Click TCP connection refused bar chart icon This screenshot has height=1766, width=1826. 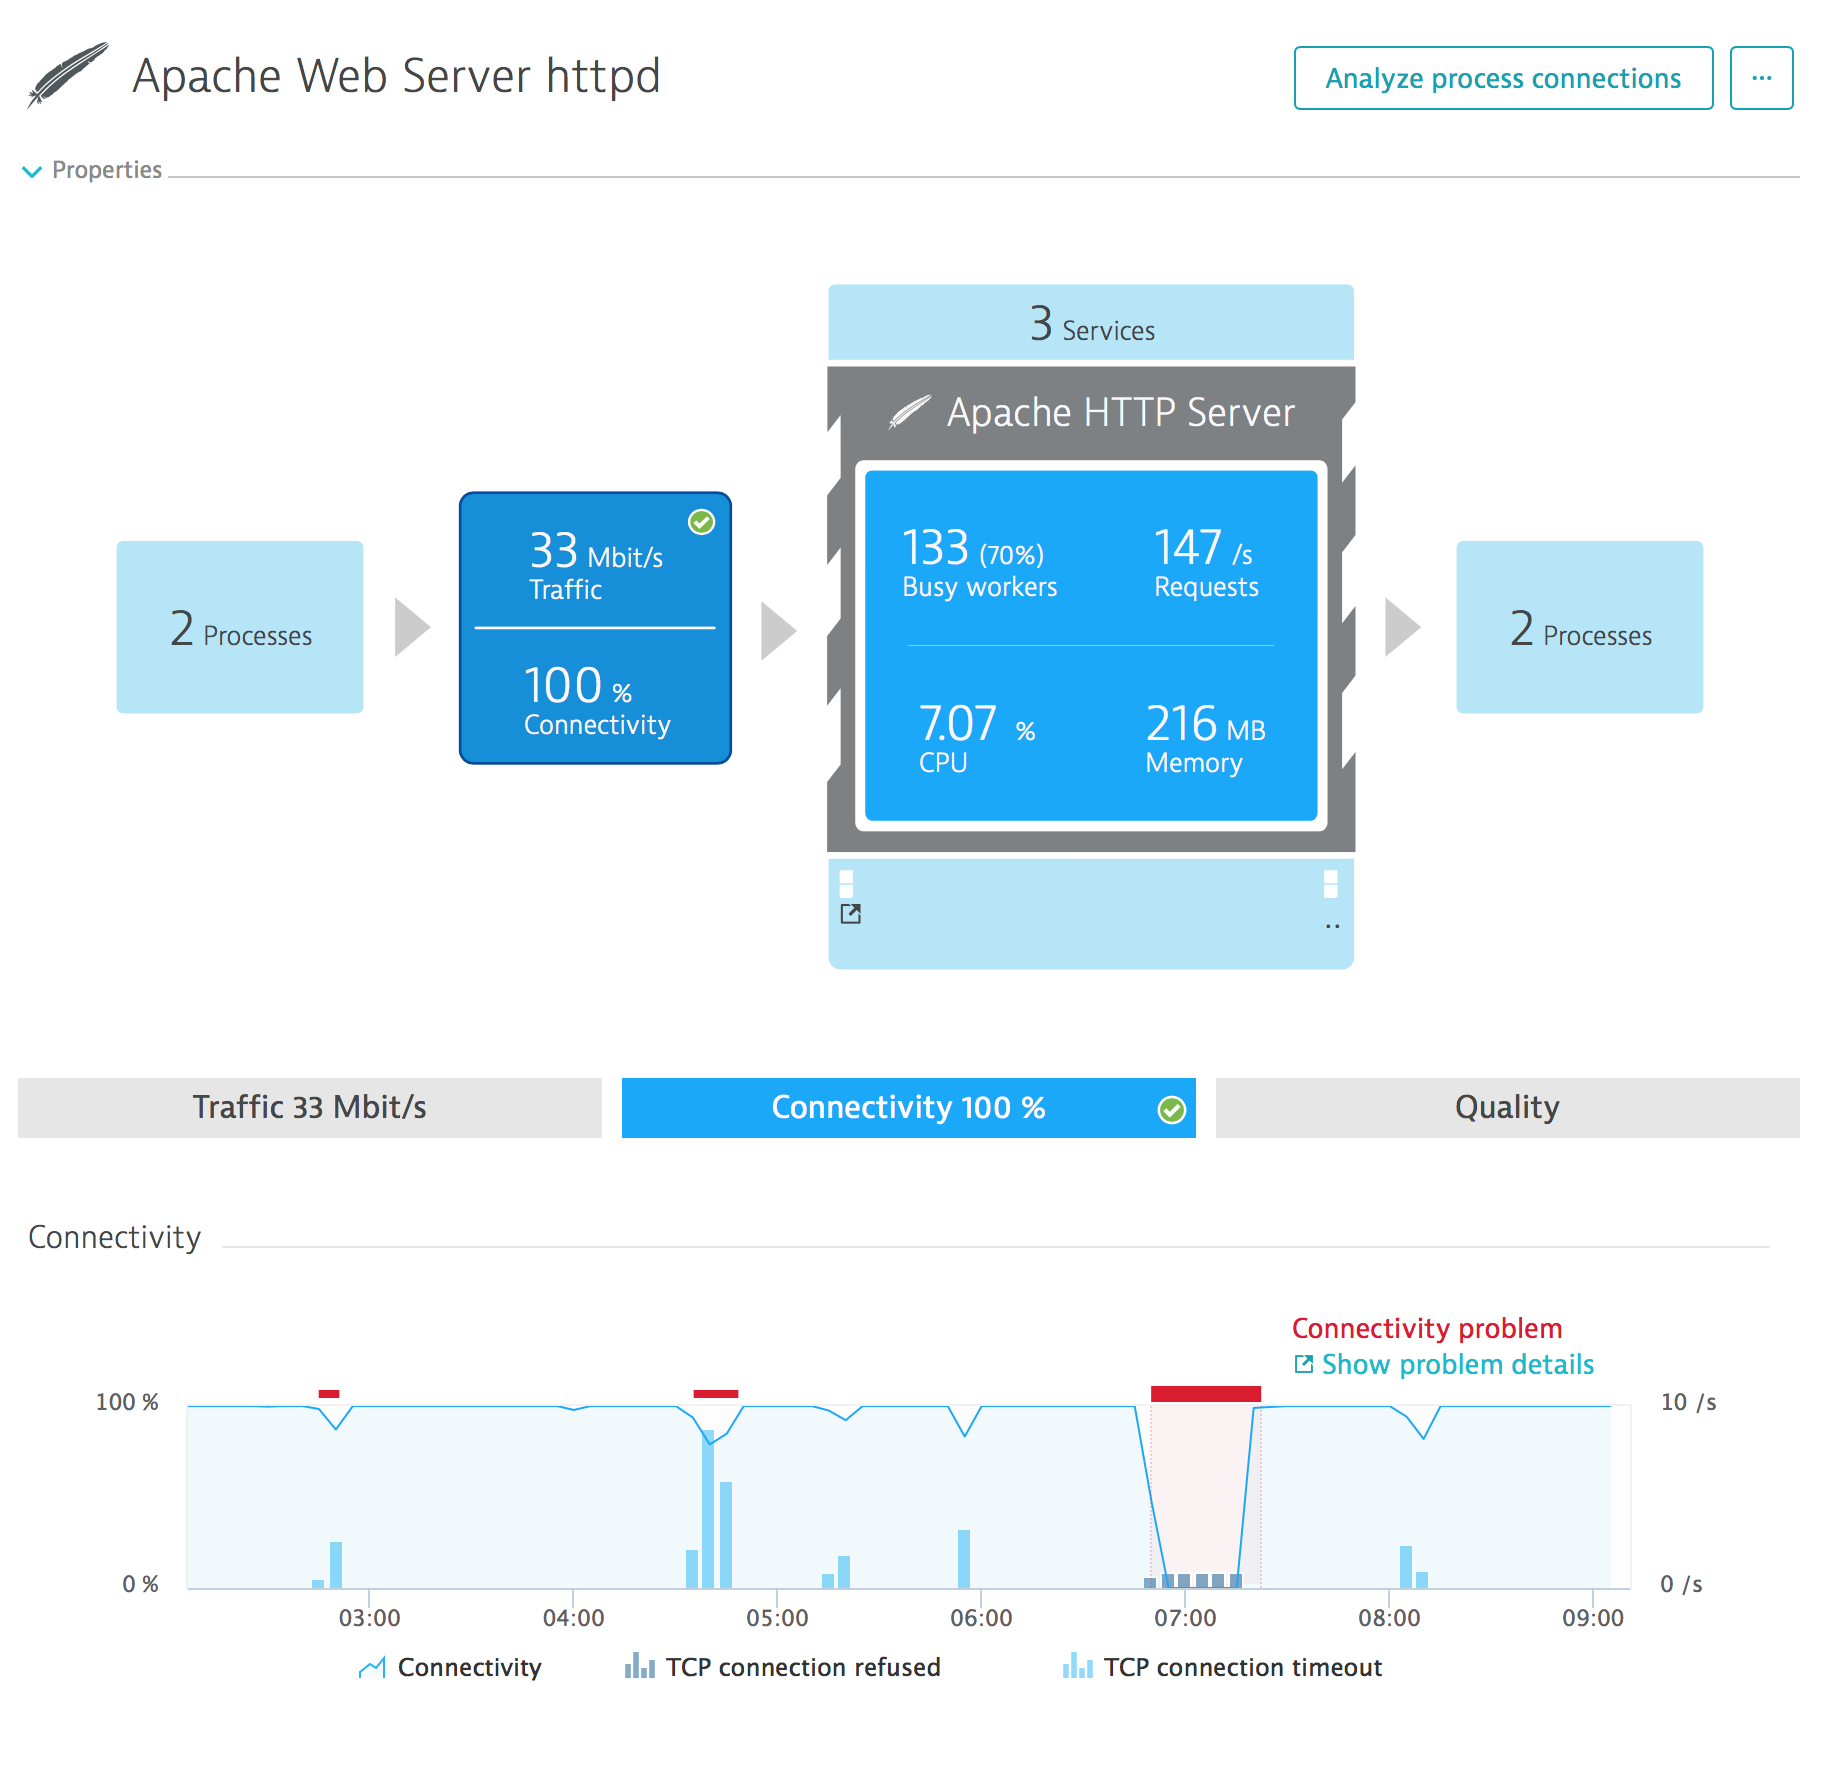(x=640, y=1666)
